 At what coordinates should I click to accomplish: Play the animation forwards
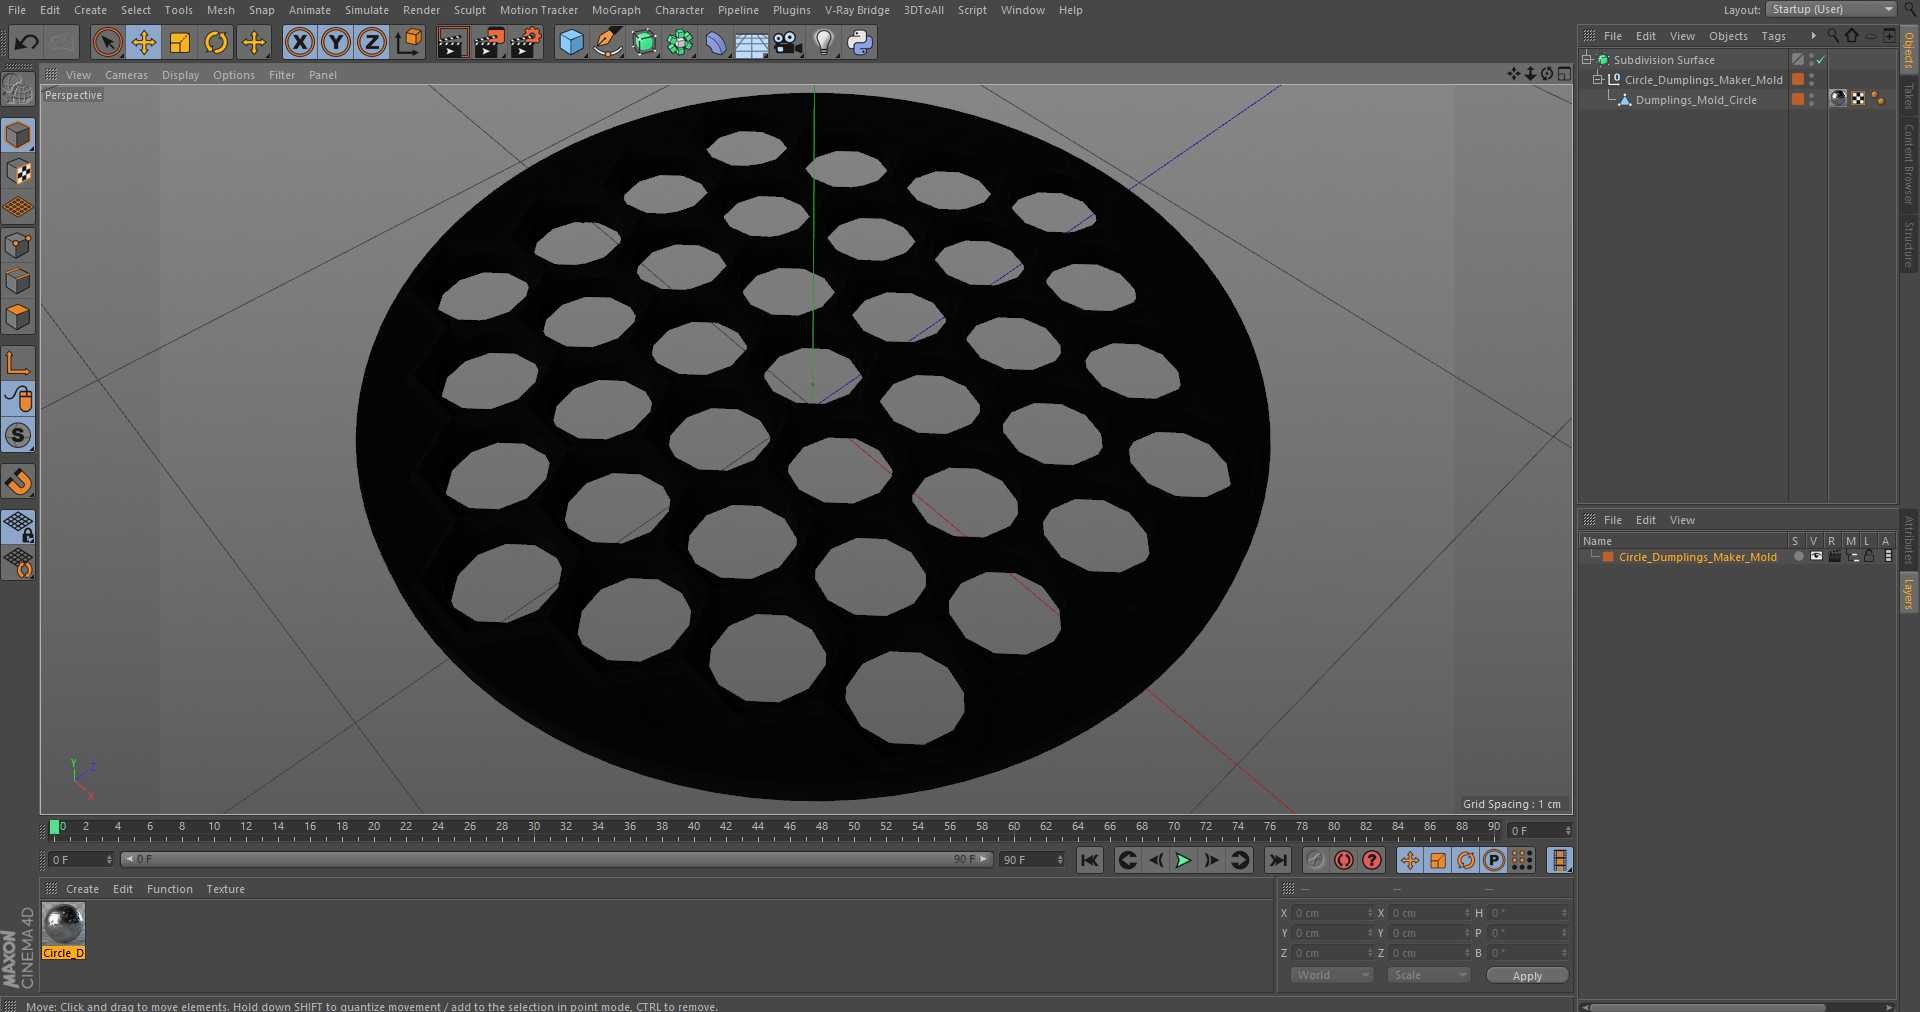[x=1183, y=860]
